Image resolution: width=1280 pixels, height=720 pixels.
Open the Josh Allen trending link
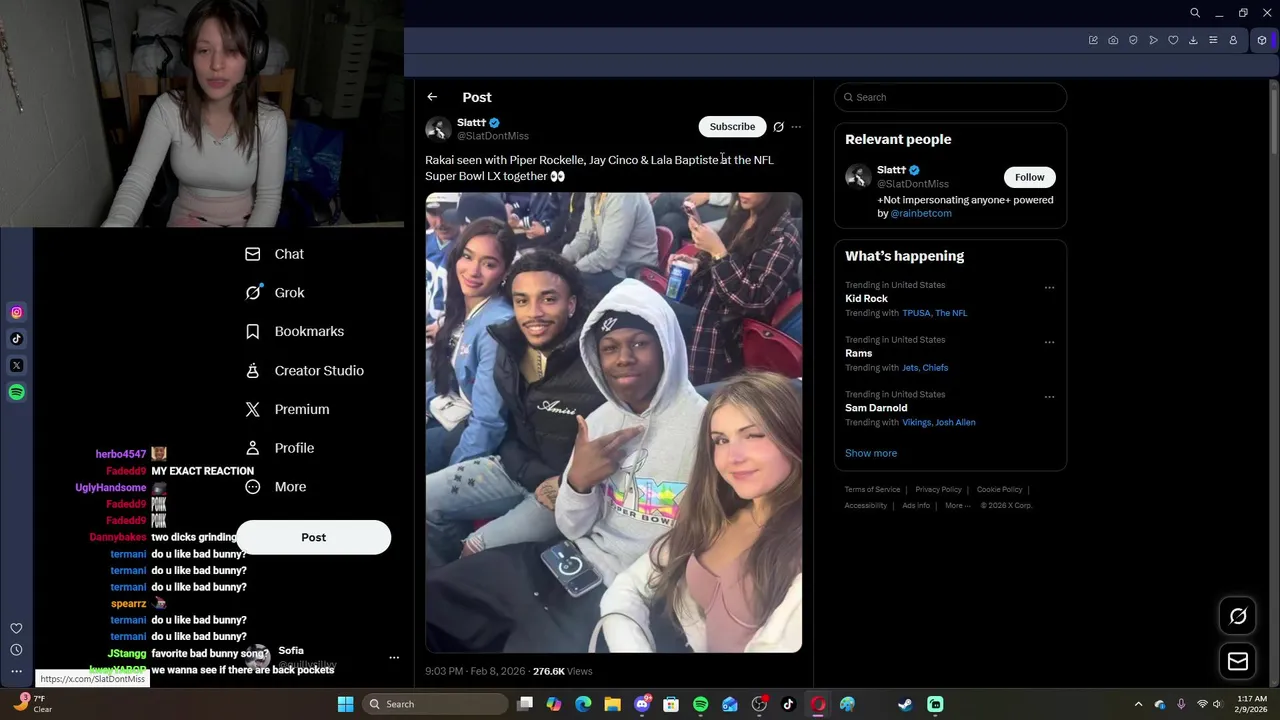tap(955, 422)
